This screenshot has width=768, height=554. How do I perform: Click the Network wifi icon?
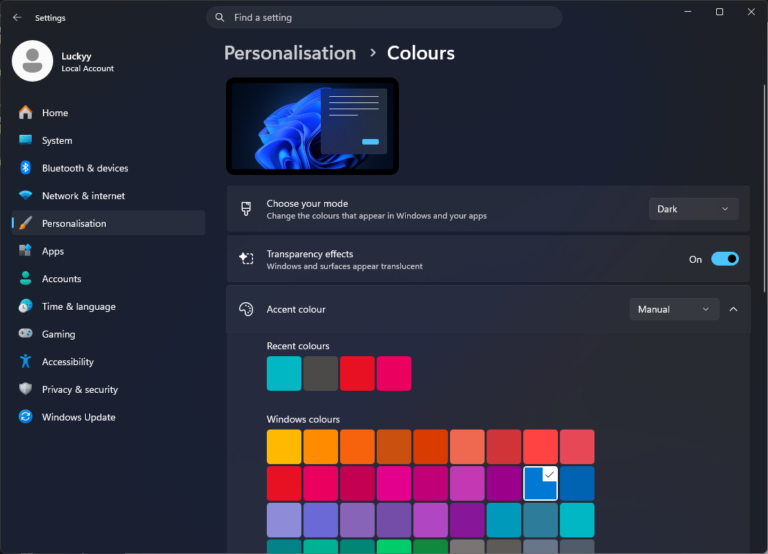25,195
